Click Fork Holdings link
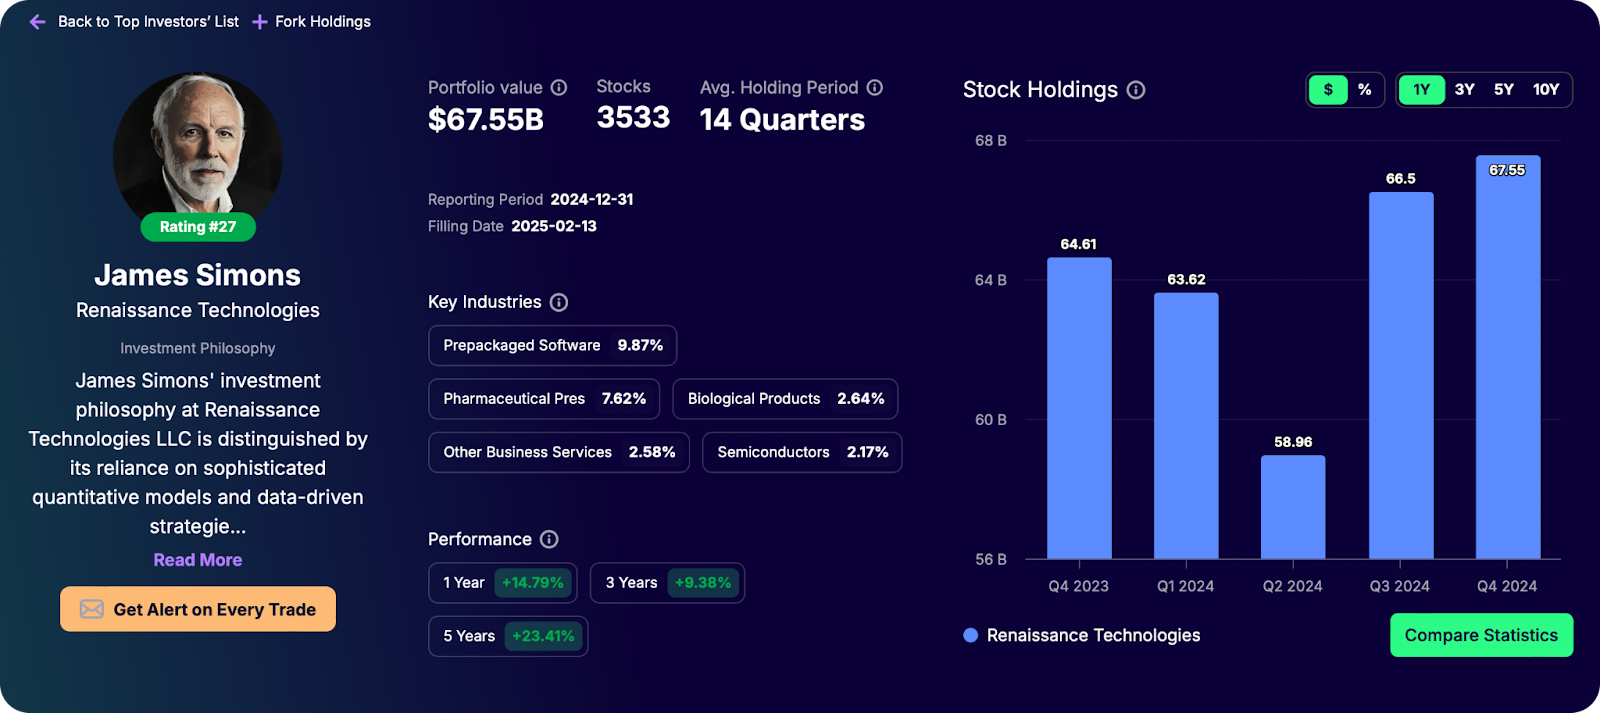This screenshot has height=713, width=1600. [x=323, y=22]
